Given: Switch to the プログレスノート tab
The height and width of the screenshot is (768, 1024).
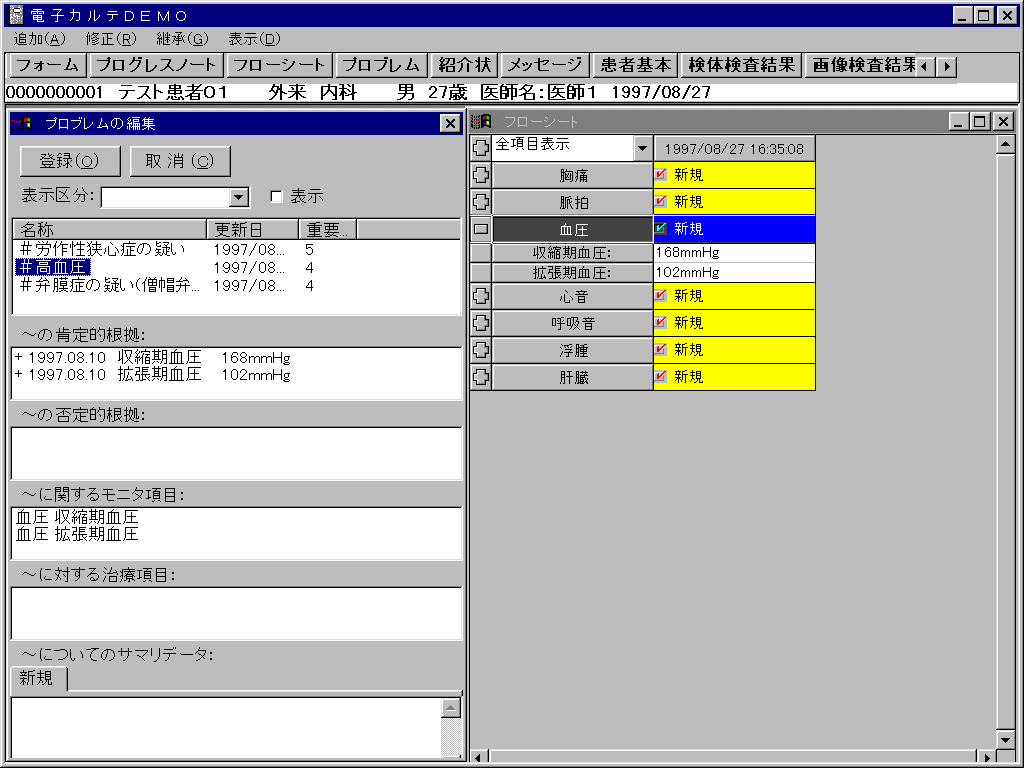Looking at the screenshot, I should (155, 65).
